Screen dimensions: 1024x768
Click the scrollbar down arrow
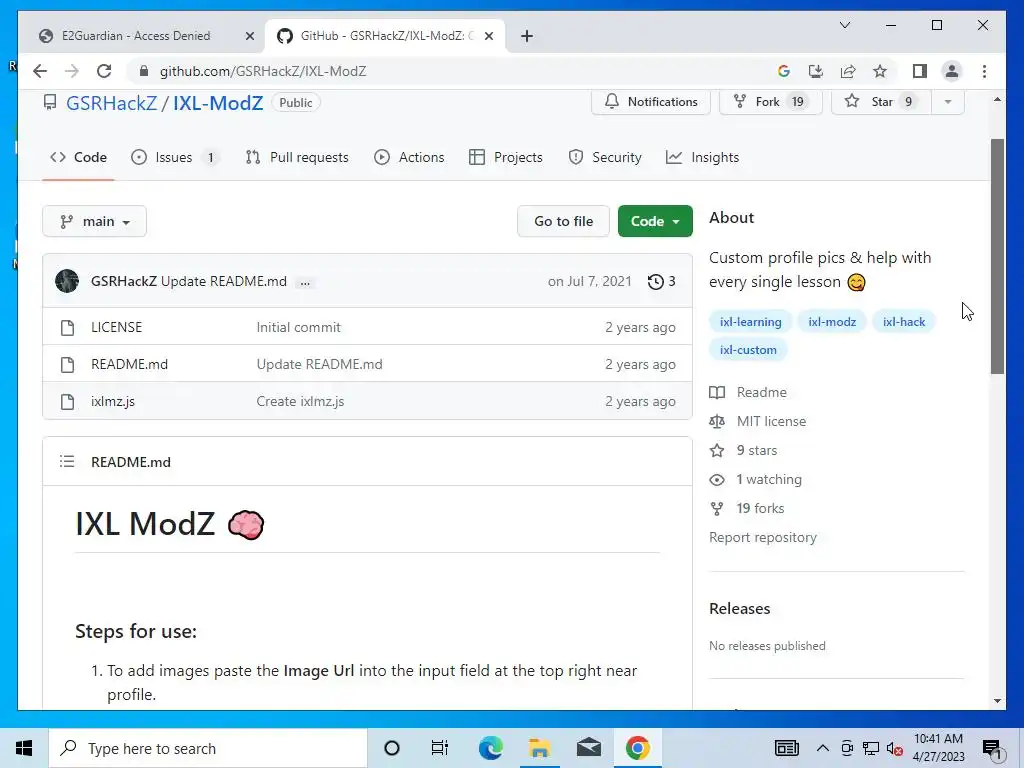(x=997, y=701)
